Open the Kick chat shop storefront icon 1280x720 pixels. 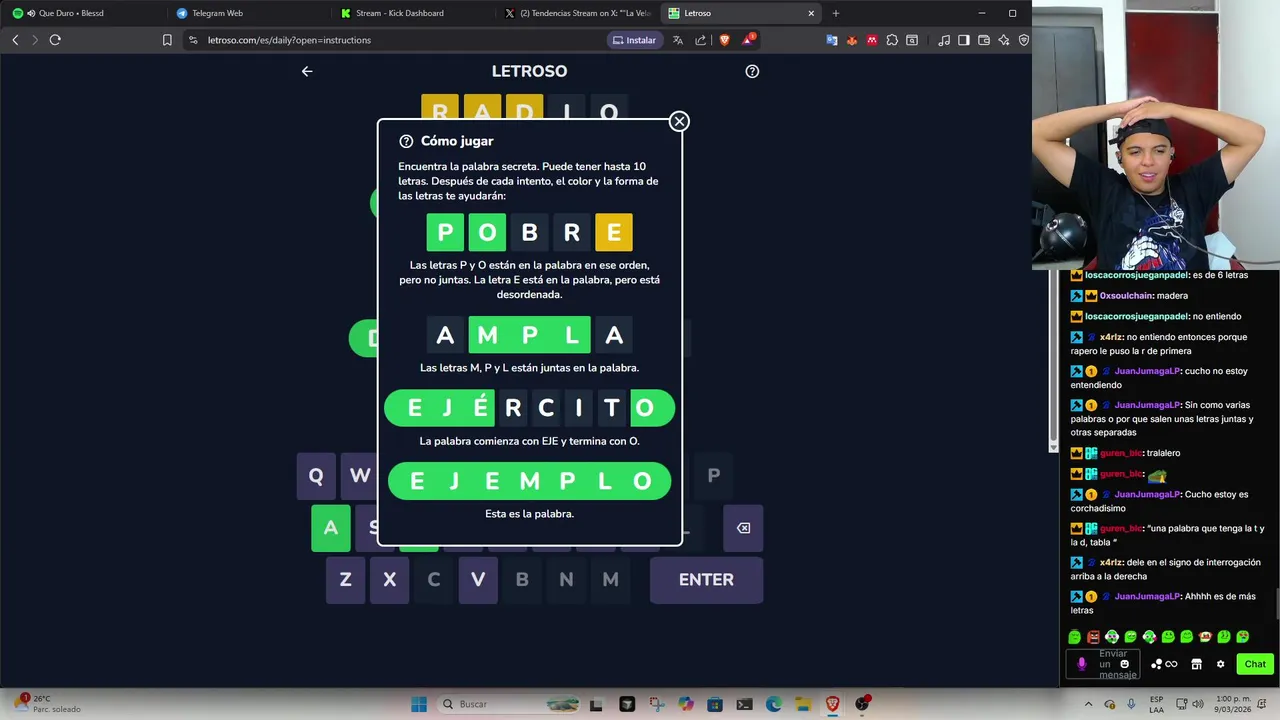pyautogui.click(x=1196, y=664)
